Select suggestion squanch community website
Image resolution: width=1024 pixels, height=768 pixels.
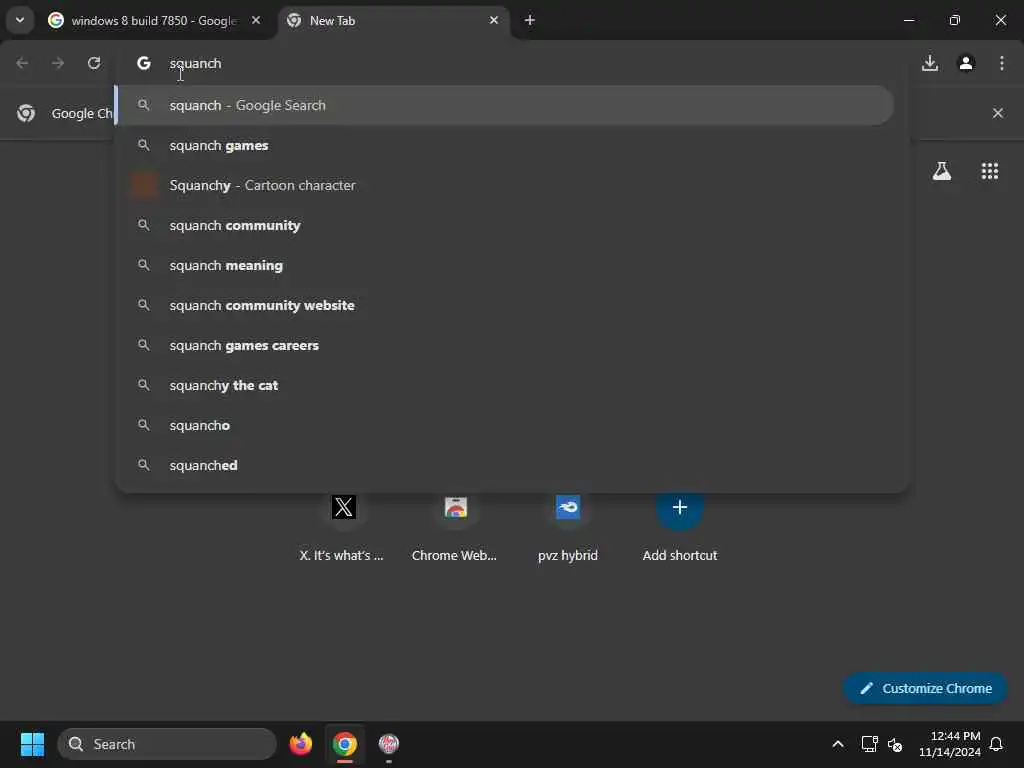504,305
